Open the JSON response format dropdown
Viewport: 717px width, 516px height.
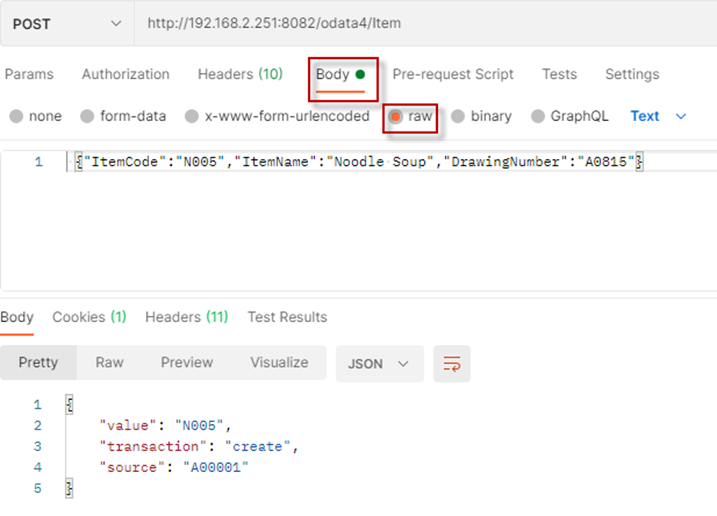coord(380,364)
